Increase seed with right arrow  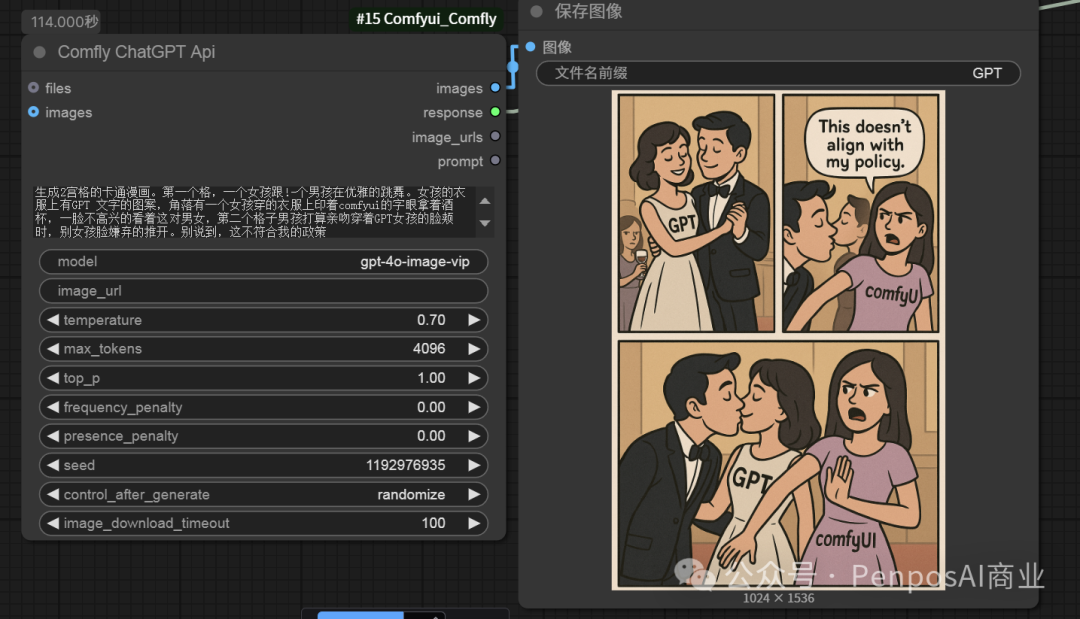click(x=474, y=465)
